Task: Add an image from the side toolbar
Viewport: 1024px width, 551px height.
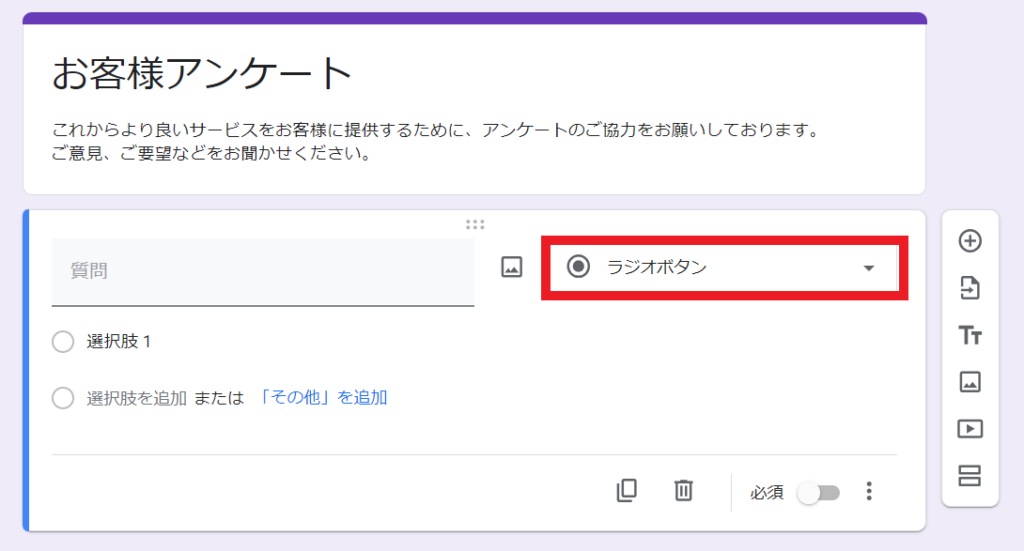Action: point(970,382)
